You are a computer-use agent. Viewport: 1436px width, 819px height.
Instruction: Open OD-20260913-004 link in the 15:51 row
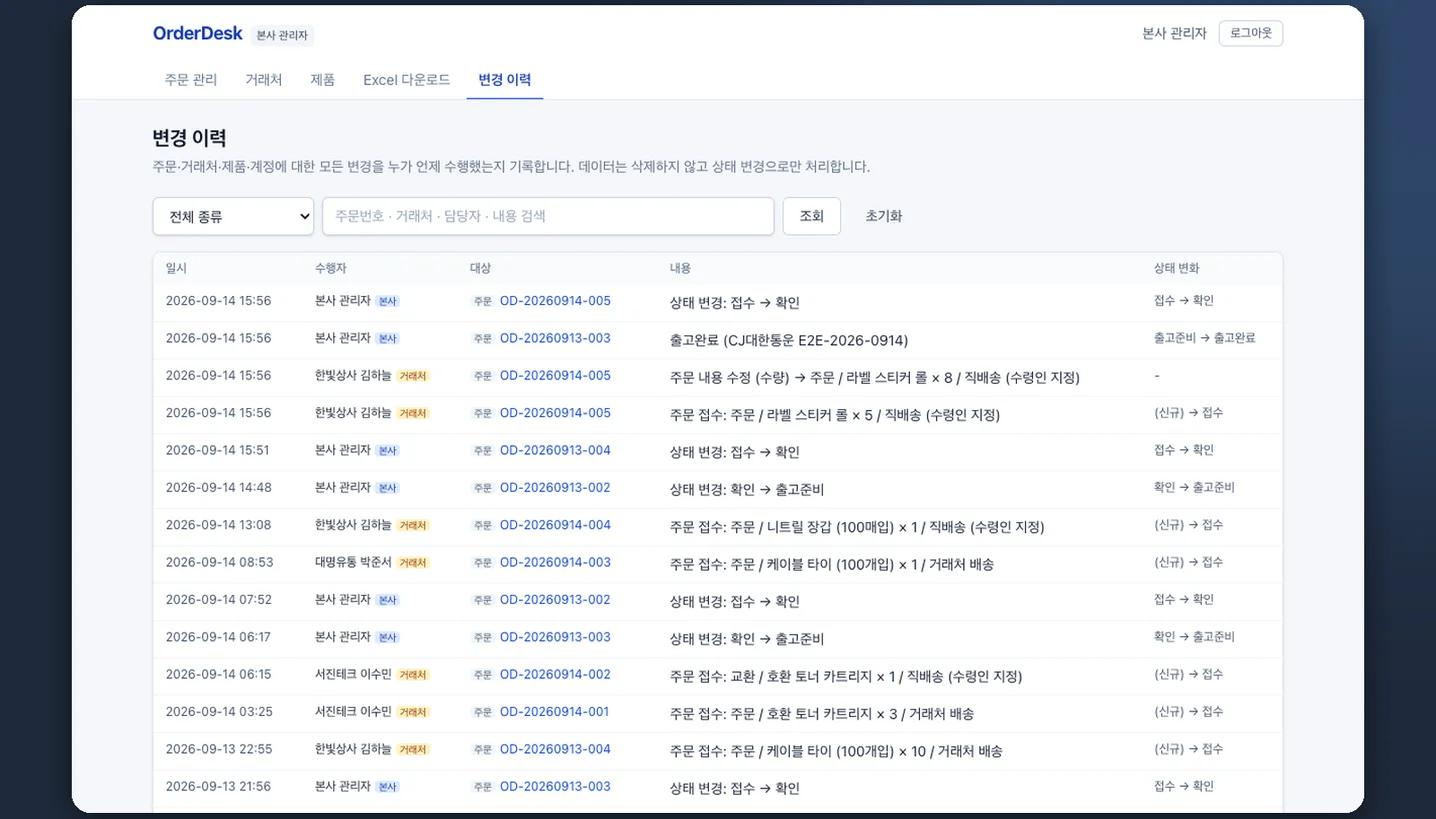coord(555,450)
